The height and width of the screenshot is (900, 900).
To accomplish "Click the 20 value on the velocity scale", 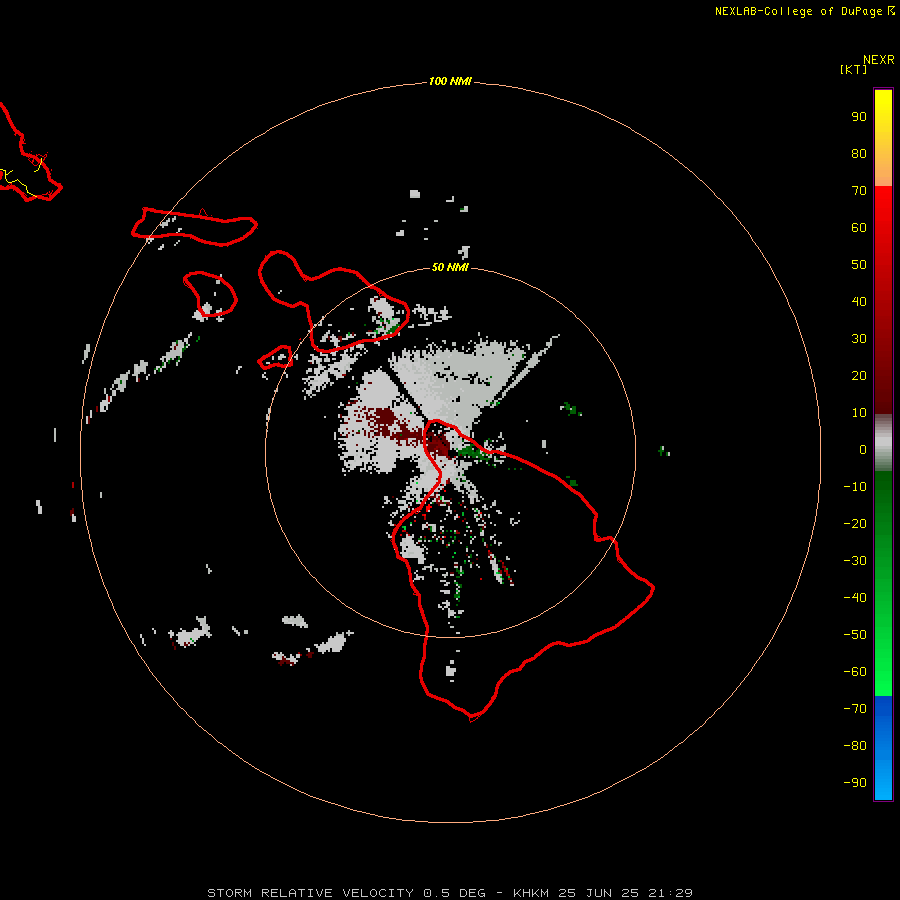I will (x=859, y=376).
